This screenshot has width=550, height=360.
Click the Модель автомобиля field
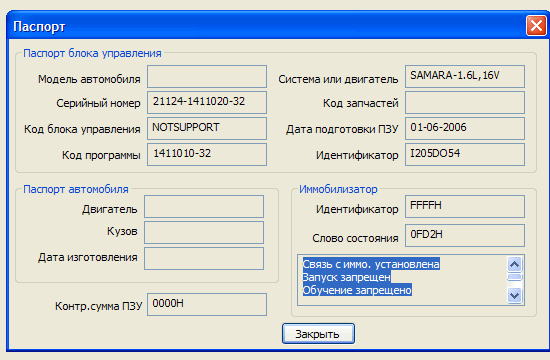point(207,76)
